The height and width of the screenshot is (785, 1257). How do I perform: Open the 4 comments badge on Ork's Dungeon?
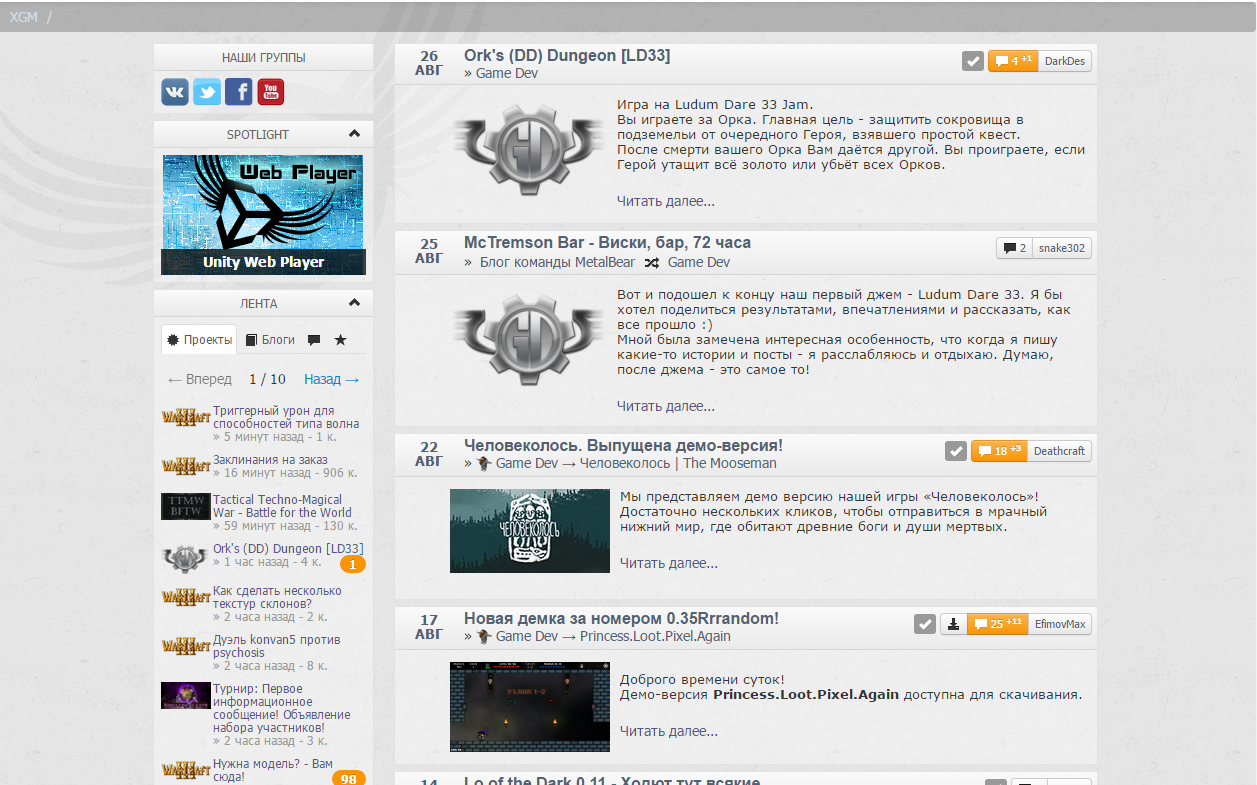[x=1013, y=61]
